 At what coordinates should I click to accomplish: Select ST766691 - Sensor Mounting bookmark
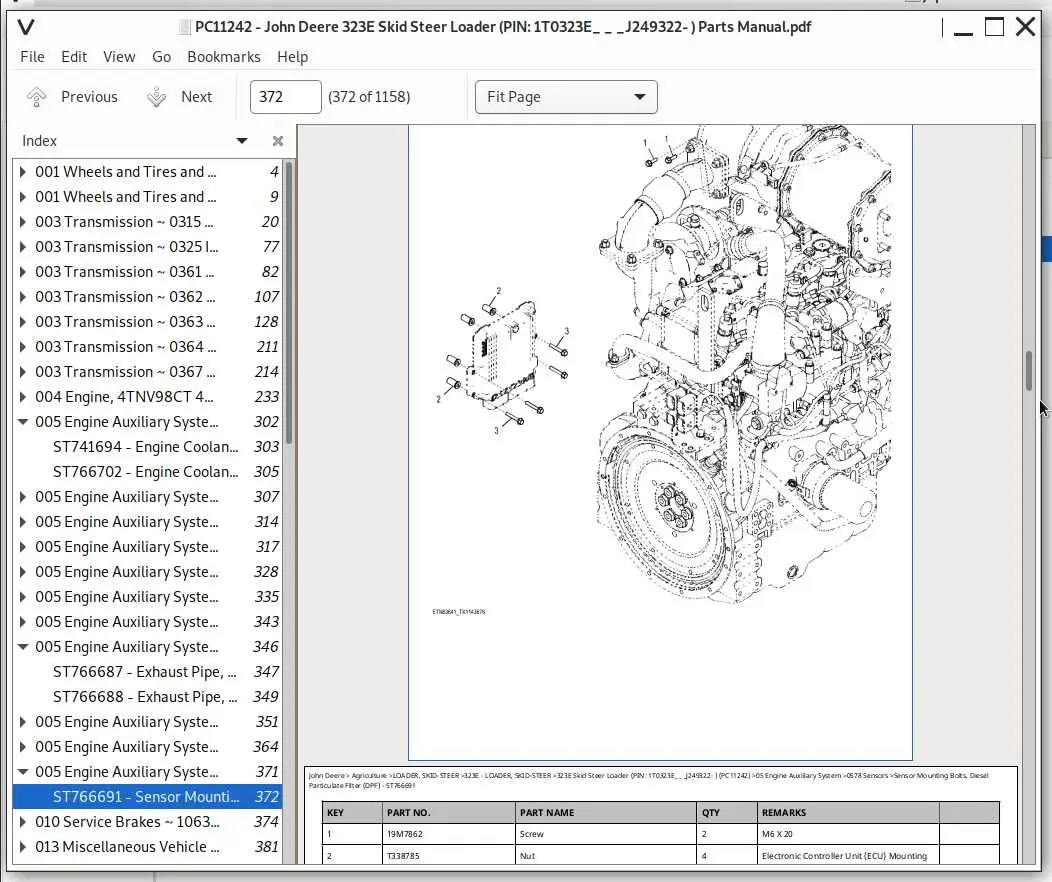pos(146,797)
